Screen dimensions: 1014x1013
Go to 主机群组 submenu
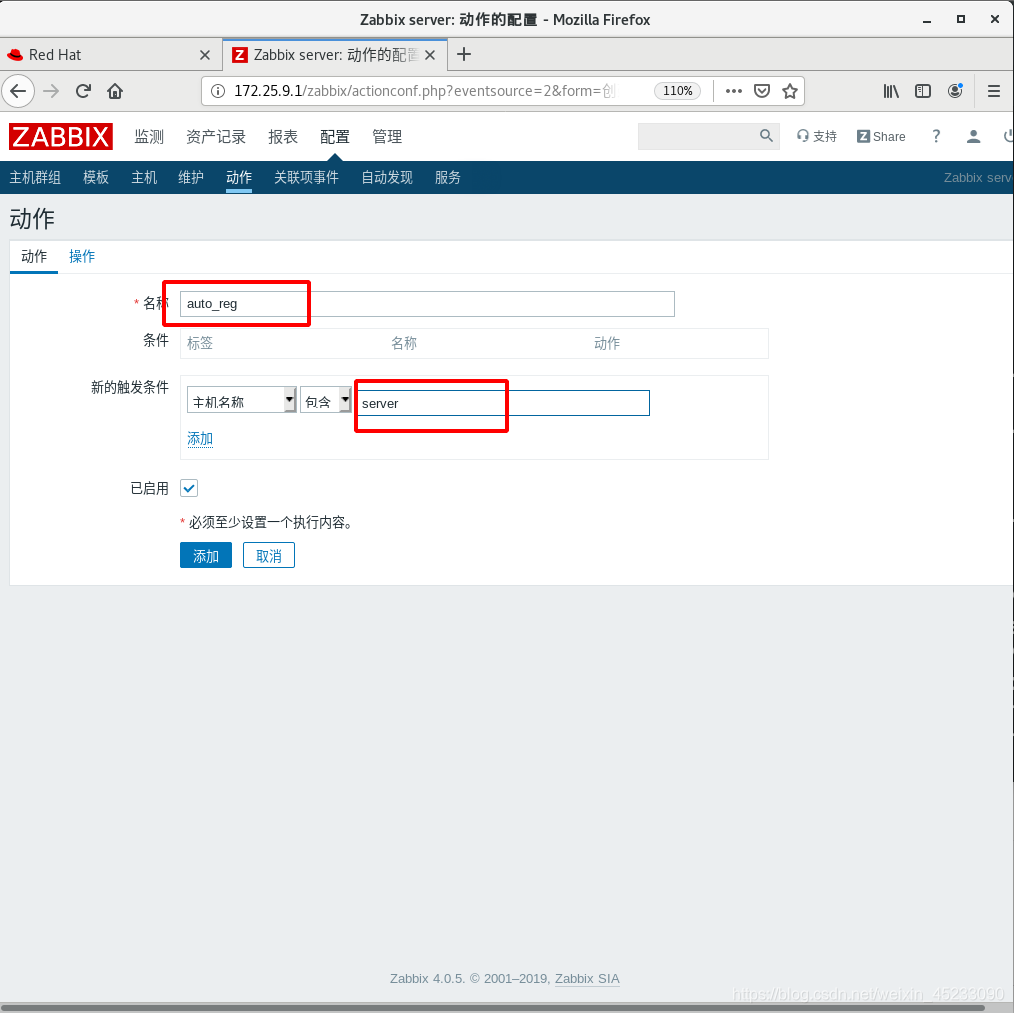tap(35, 177)
